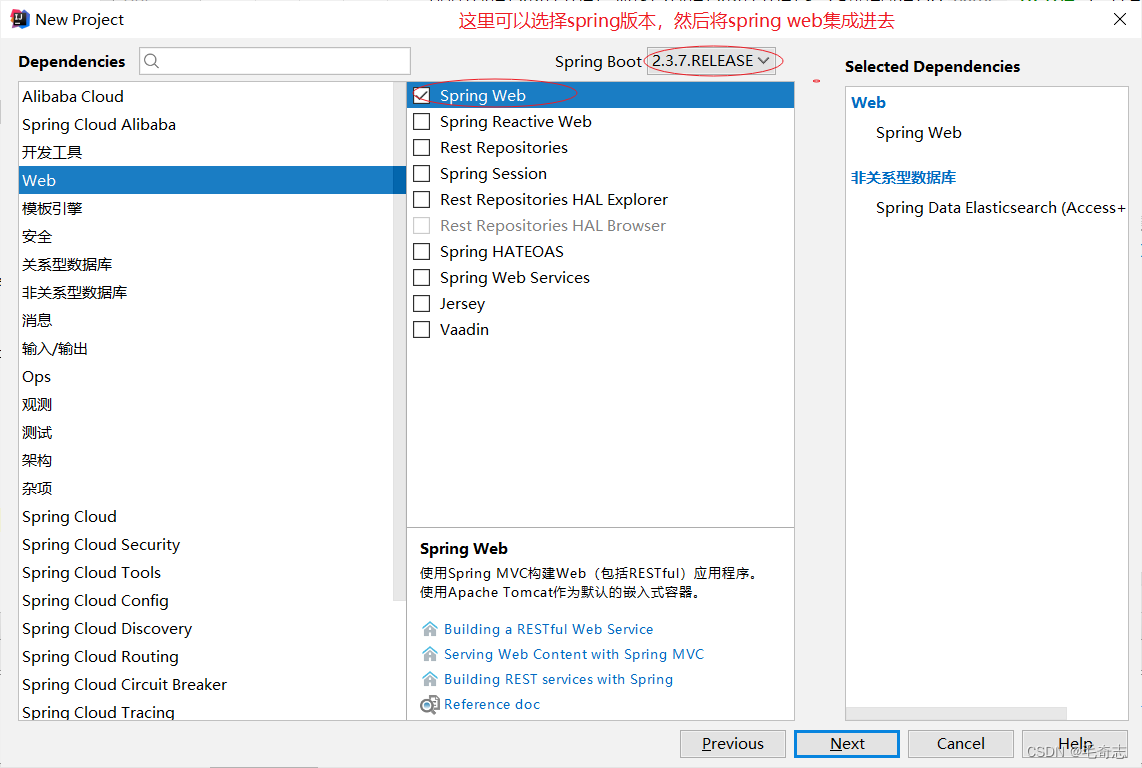The height and width of the screenshot is (768, 1142).
Task: Click the Web group header in Selected Dependencies
Action: point(868,103)
